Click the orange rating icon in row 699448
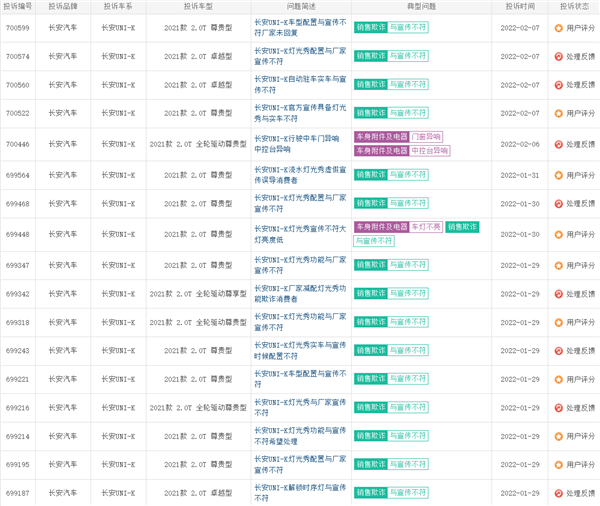Screen dimensions: 600x506 pos(559,235)
